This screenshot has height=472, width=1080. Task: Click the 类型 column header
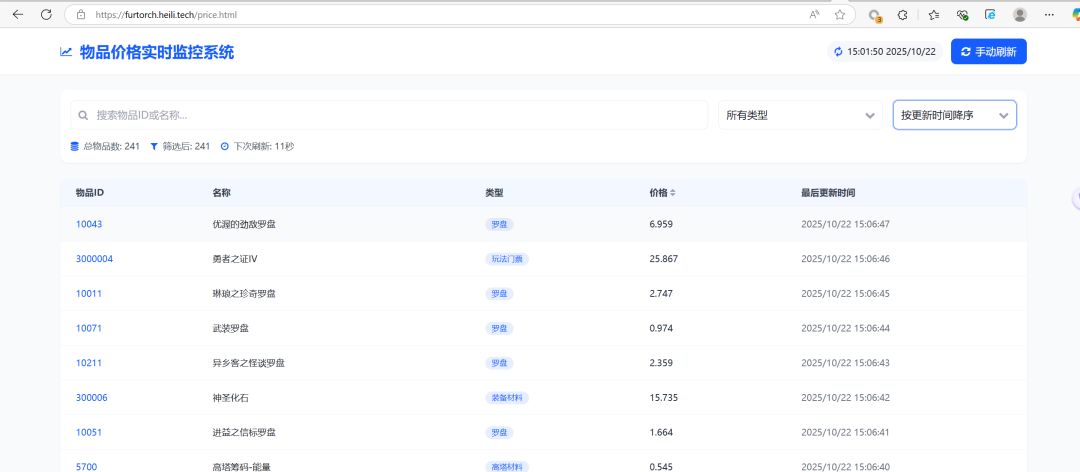495,193
